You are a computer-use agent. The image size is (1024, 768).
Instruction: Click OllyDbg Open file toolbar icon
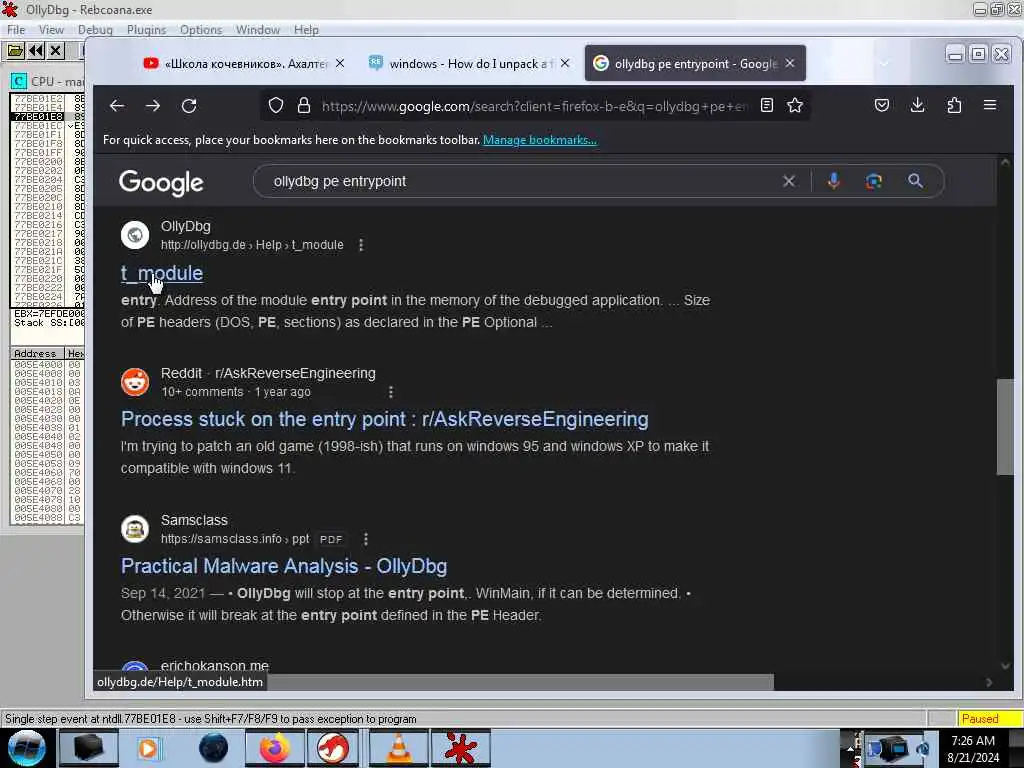coord(15,50)
